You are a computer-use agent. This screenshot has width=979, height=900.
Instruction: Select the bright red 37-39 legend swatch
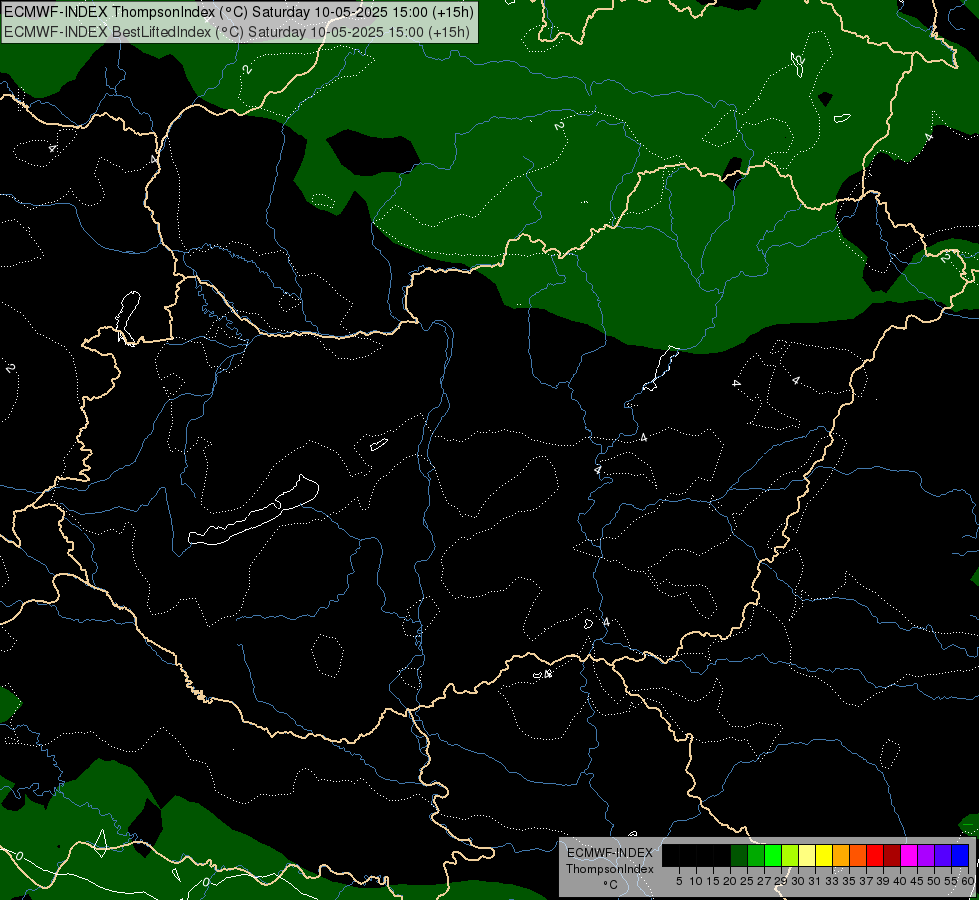[x=875, y=855]
